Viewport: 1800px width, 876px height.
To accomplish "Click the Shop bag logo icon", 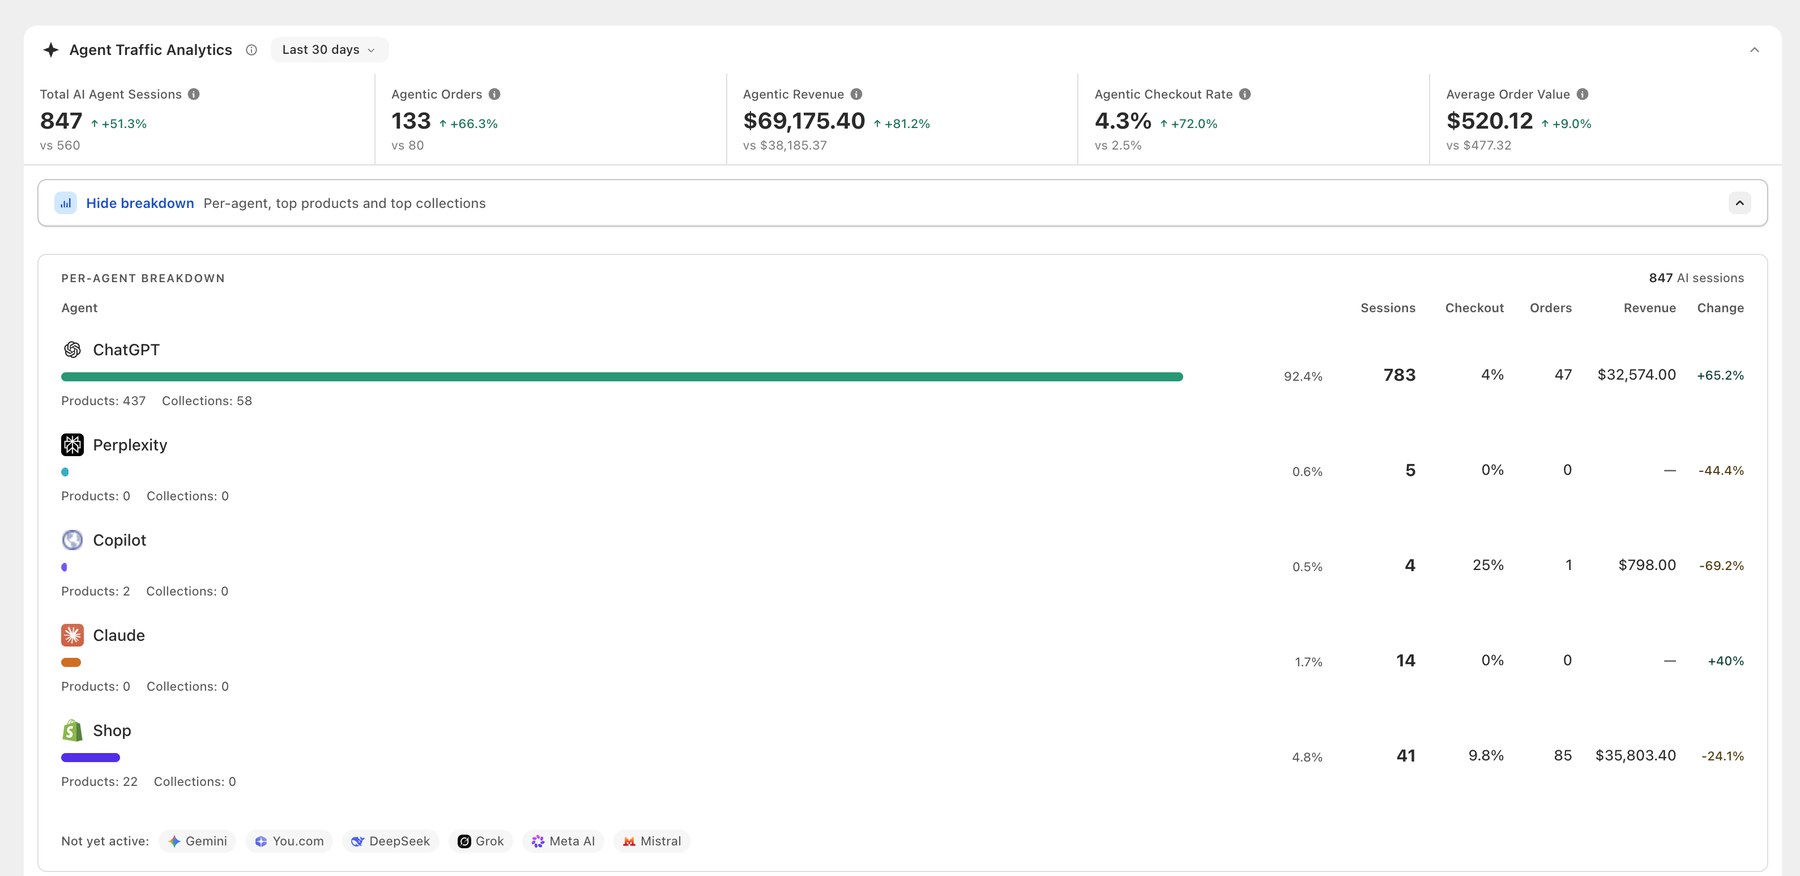I will 72,730.
